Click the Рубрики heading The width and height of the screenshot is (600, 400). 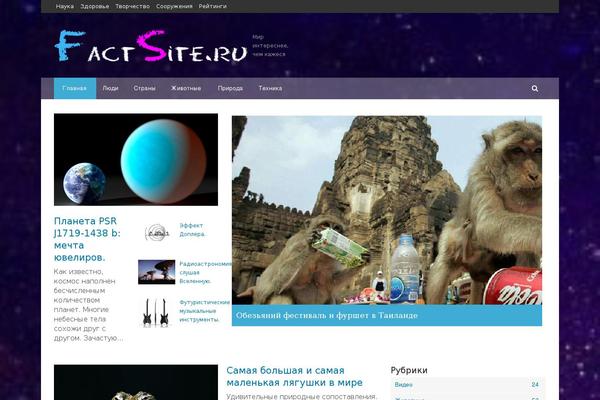coord(409,370)
